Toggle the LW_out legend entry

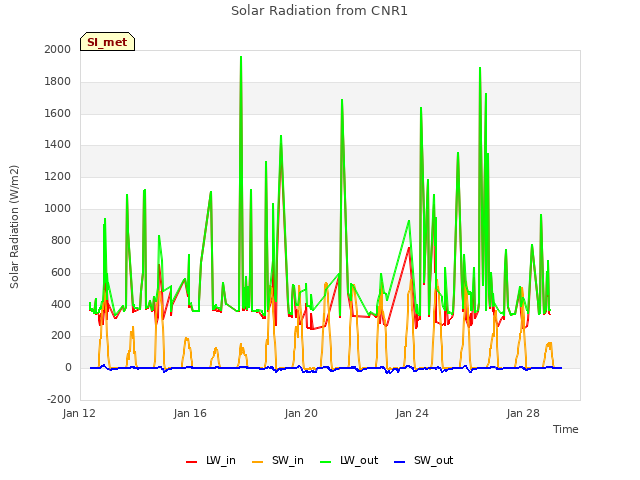click(x=349, y=460)
